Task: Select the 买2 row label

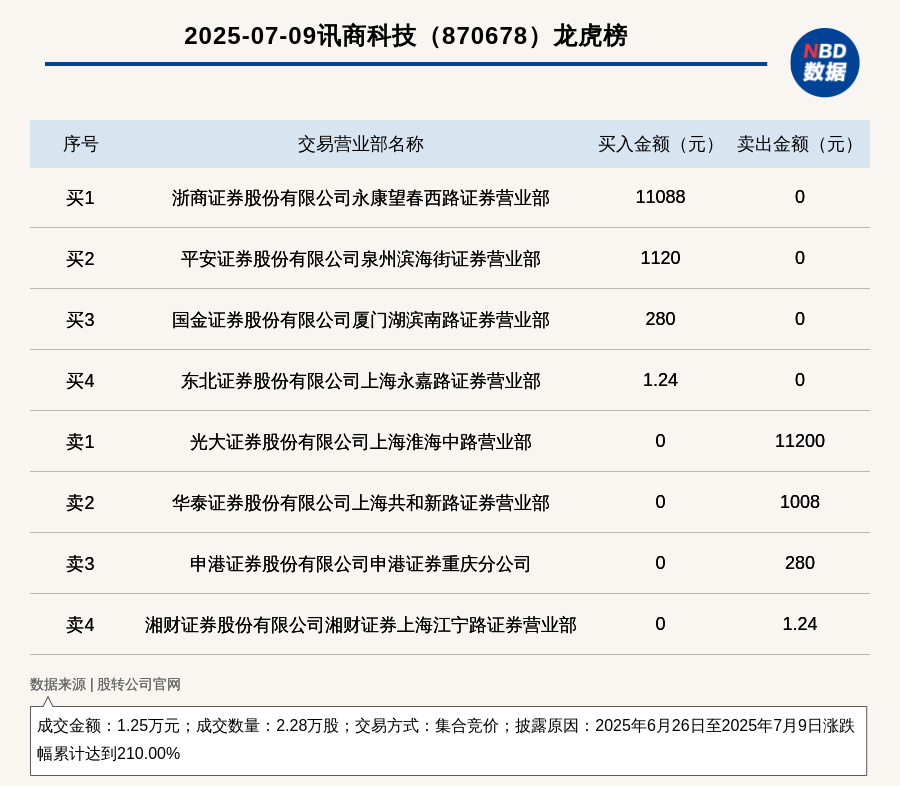Action: (80, 259)
